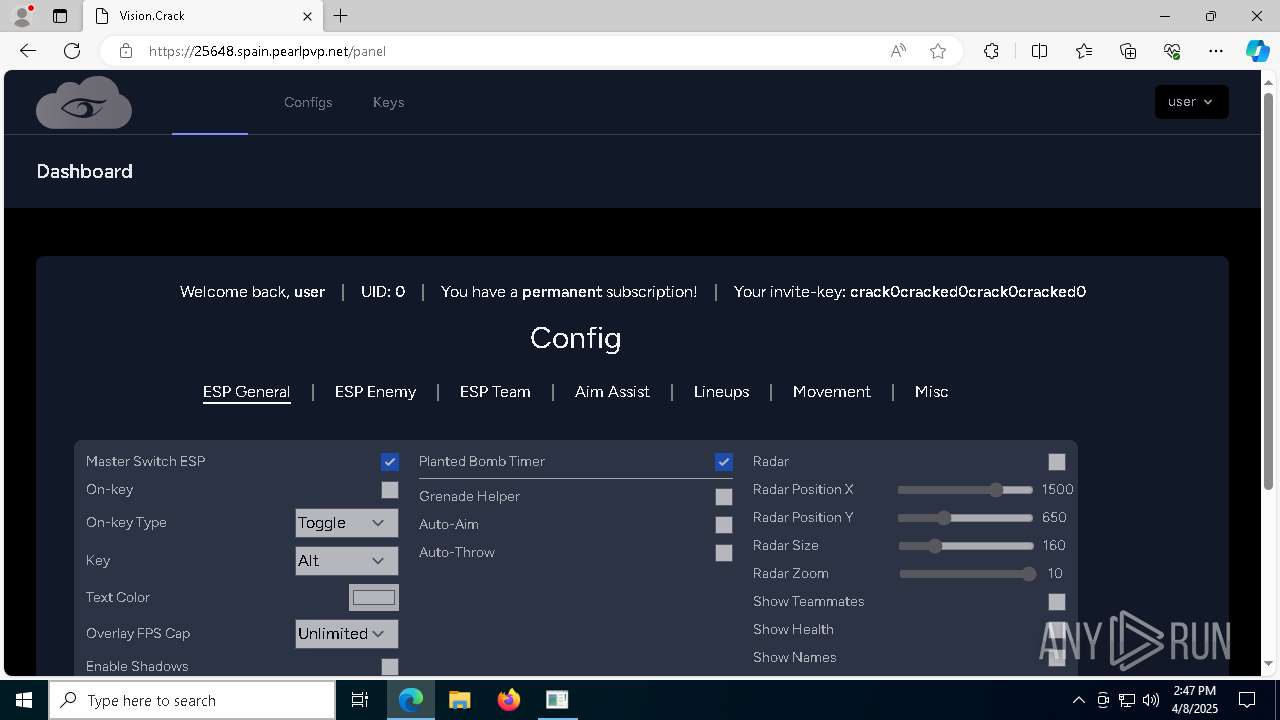Open the Aim Assist tab
The width and height of the screenshot is (1280, 720).
point(612,392)
